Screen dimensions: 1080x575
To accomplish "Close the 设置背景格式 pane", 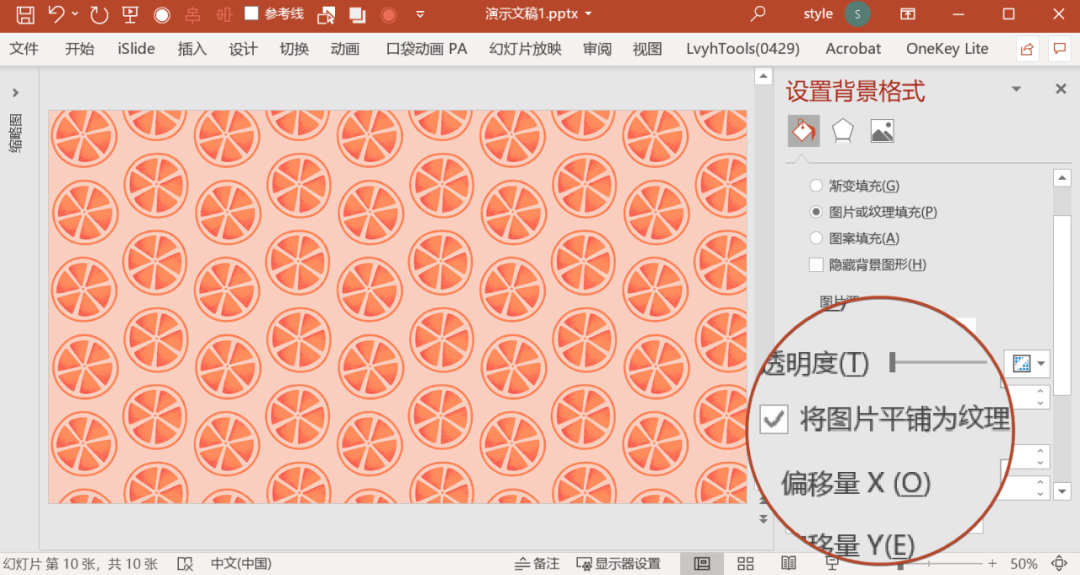I will (x=1061, y=89).
